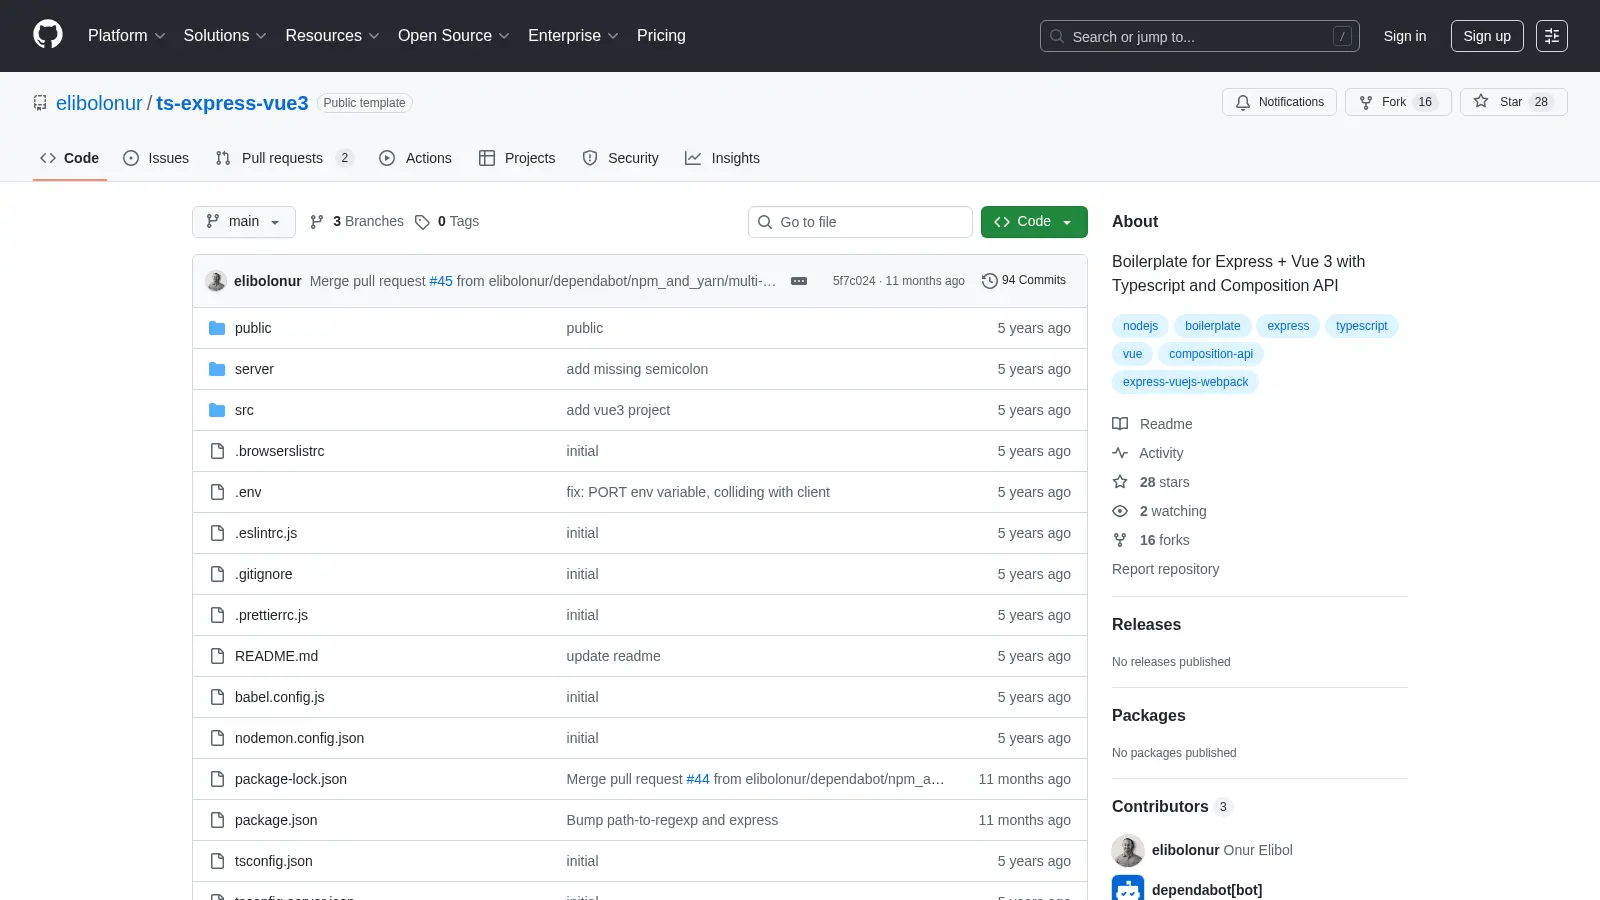Expand the commit message ellipsis icon
Screen dimensions: 1600x900
(799, 281)
